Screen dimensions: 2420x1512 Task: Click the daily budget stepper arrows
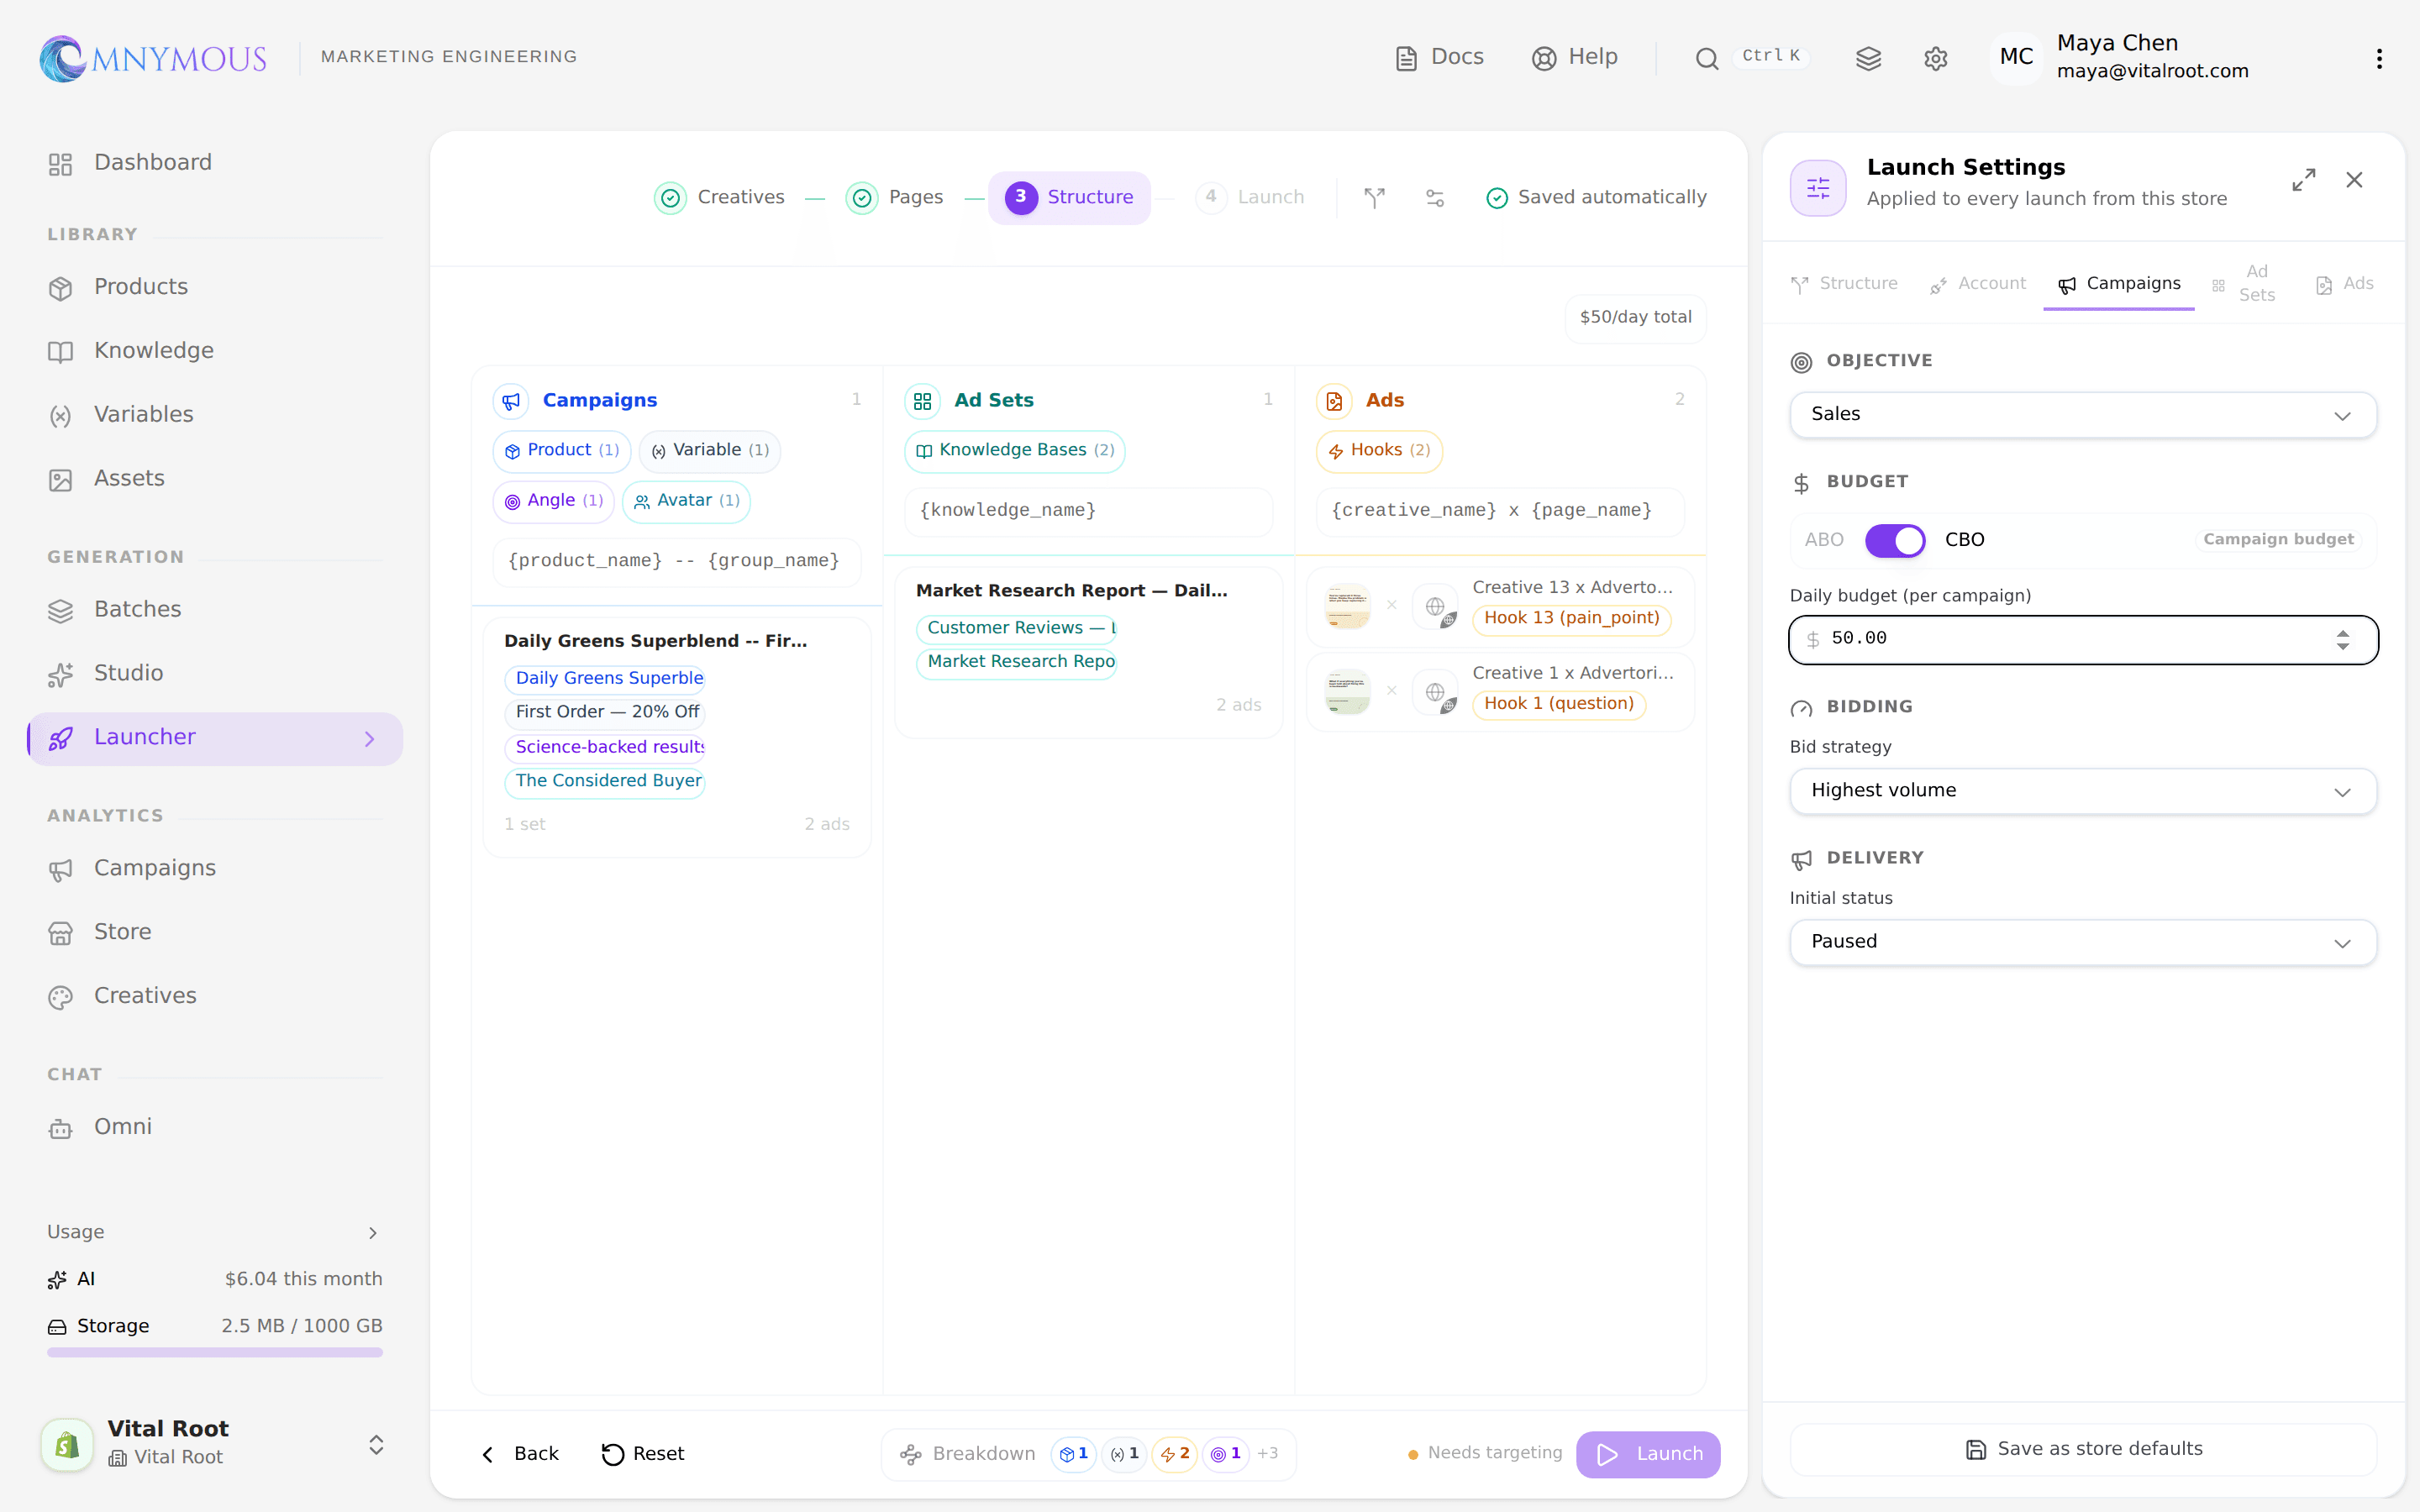[x=2342, y=640]
